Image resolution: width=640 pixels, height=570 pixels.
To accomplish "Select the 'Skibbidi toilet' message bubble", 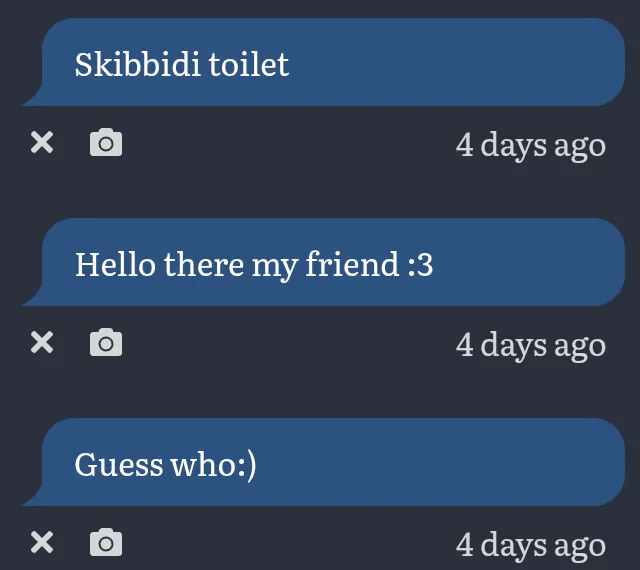I will click(x=323, y=62).
